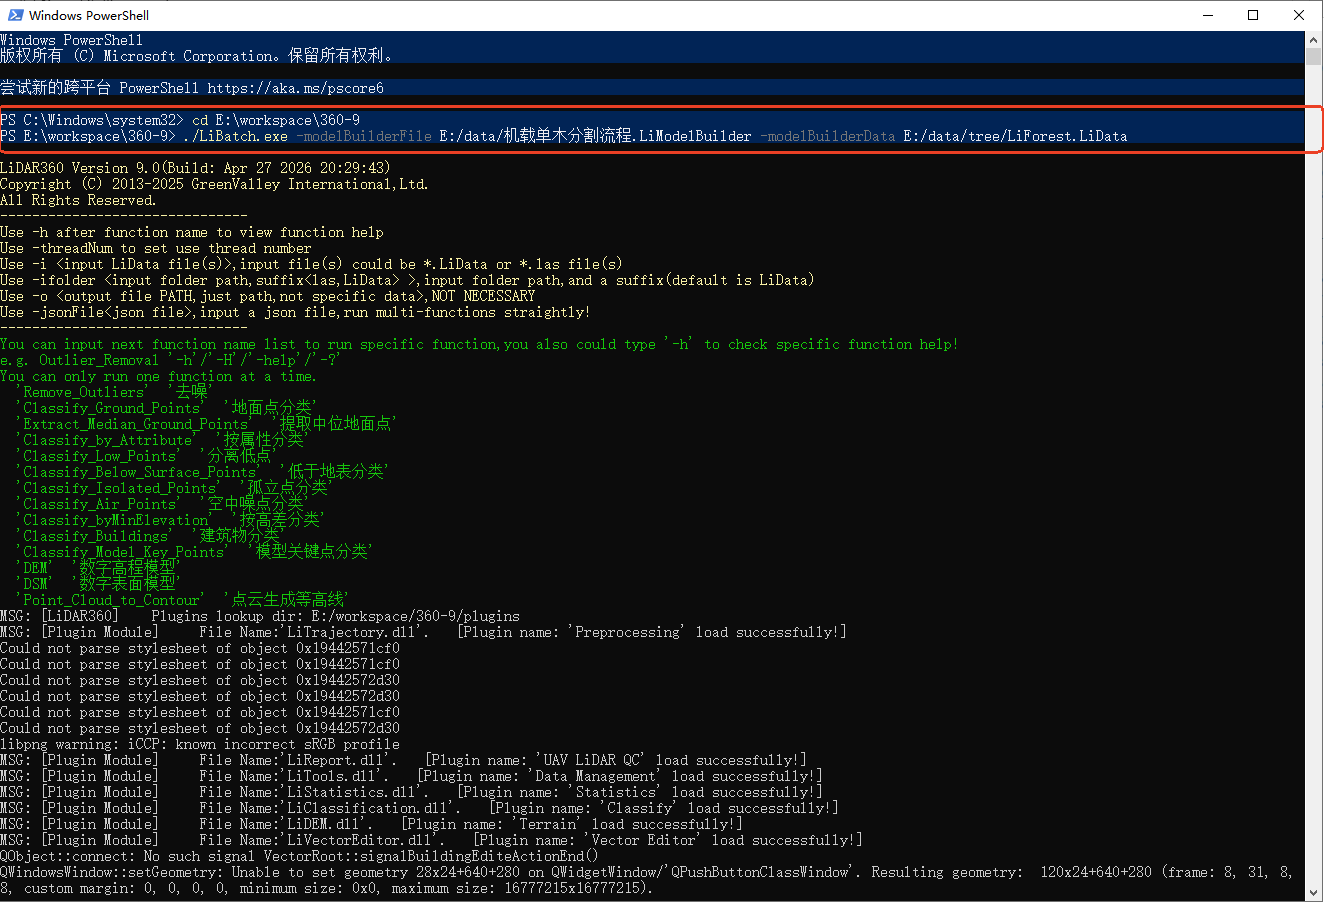The width and height of the screenshot is (1324, 902).
Task: Click the 'Classify_Isolated_Points' function name
Action: point(120,488)
